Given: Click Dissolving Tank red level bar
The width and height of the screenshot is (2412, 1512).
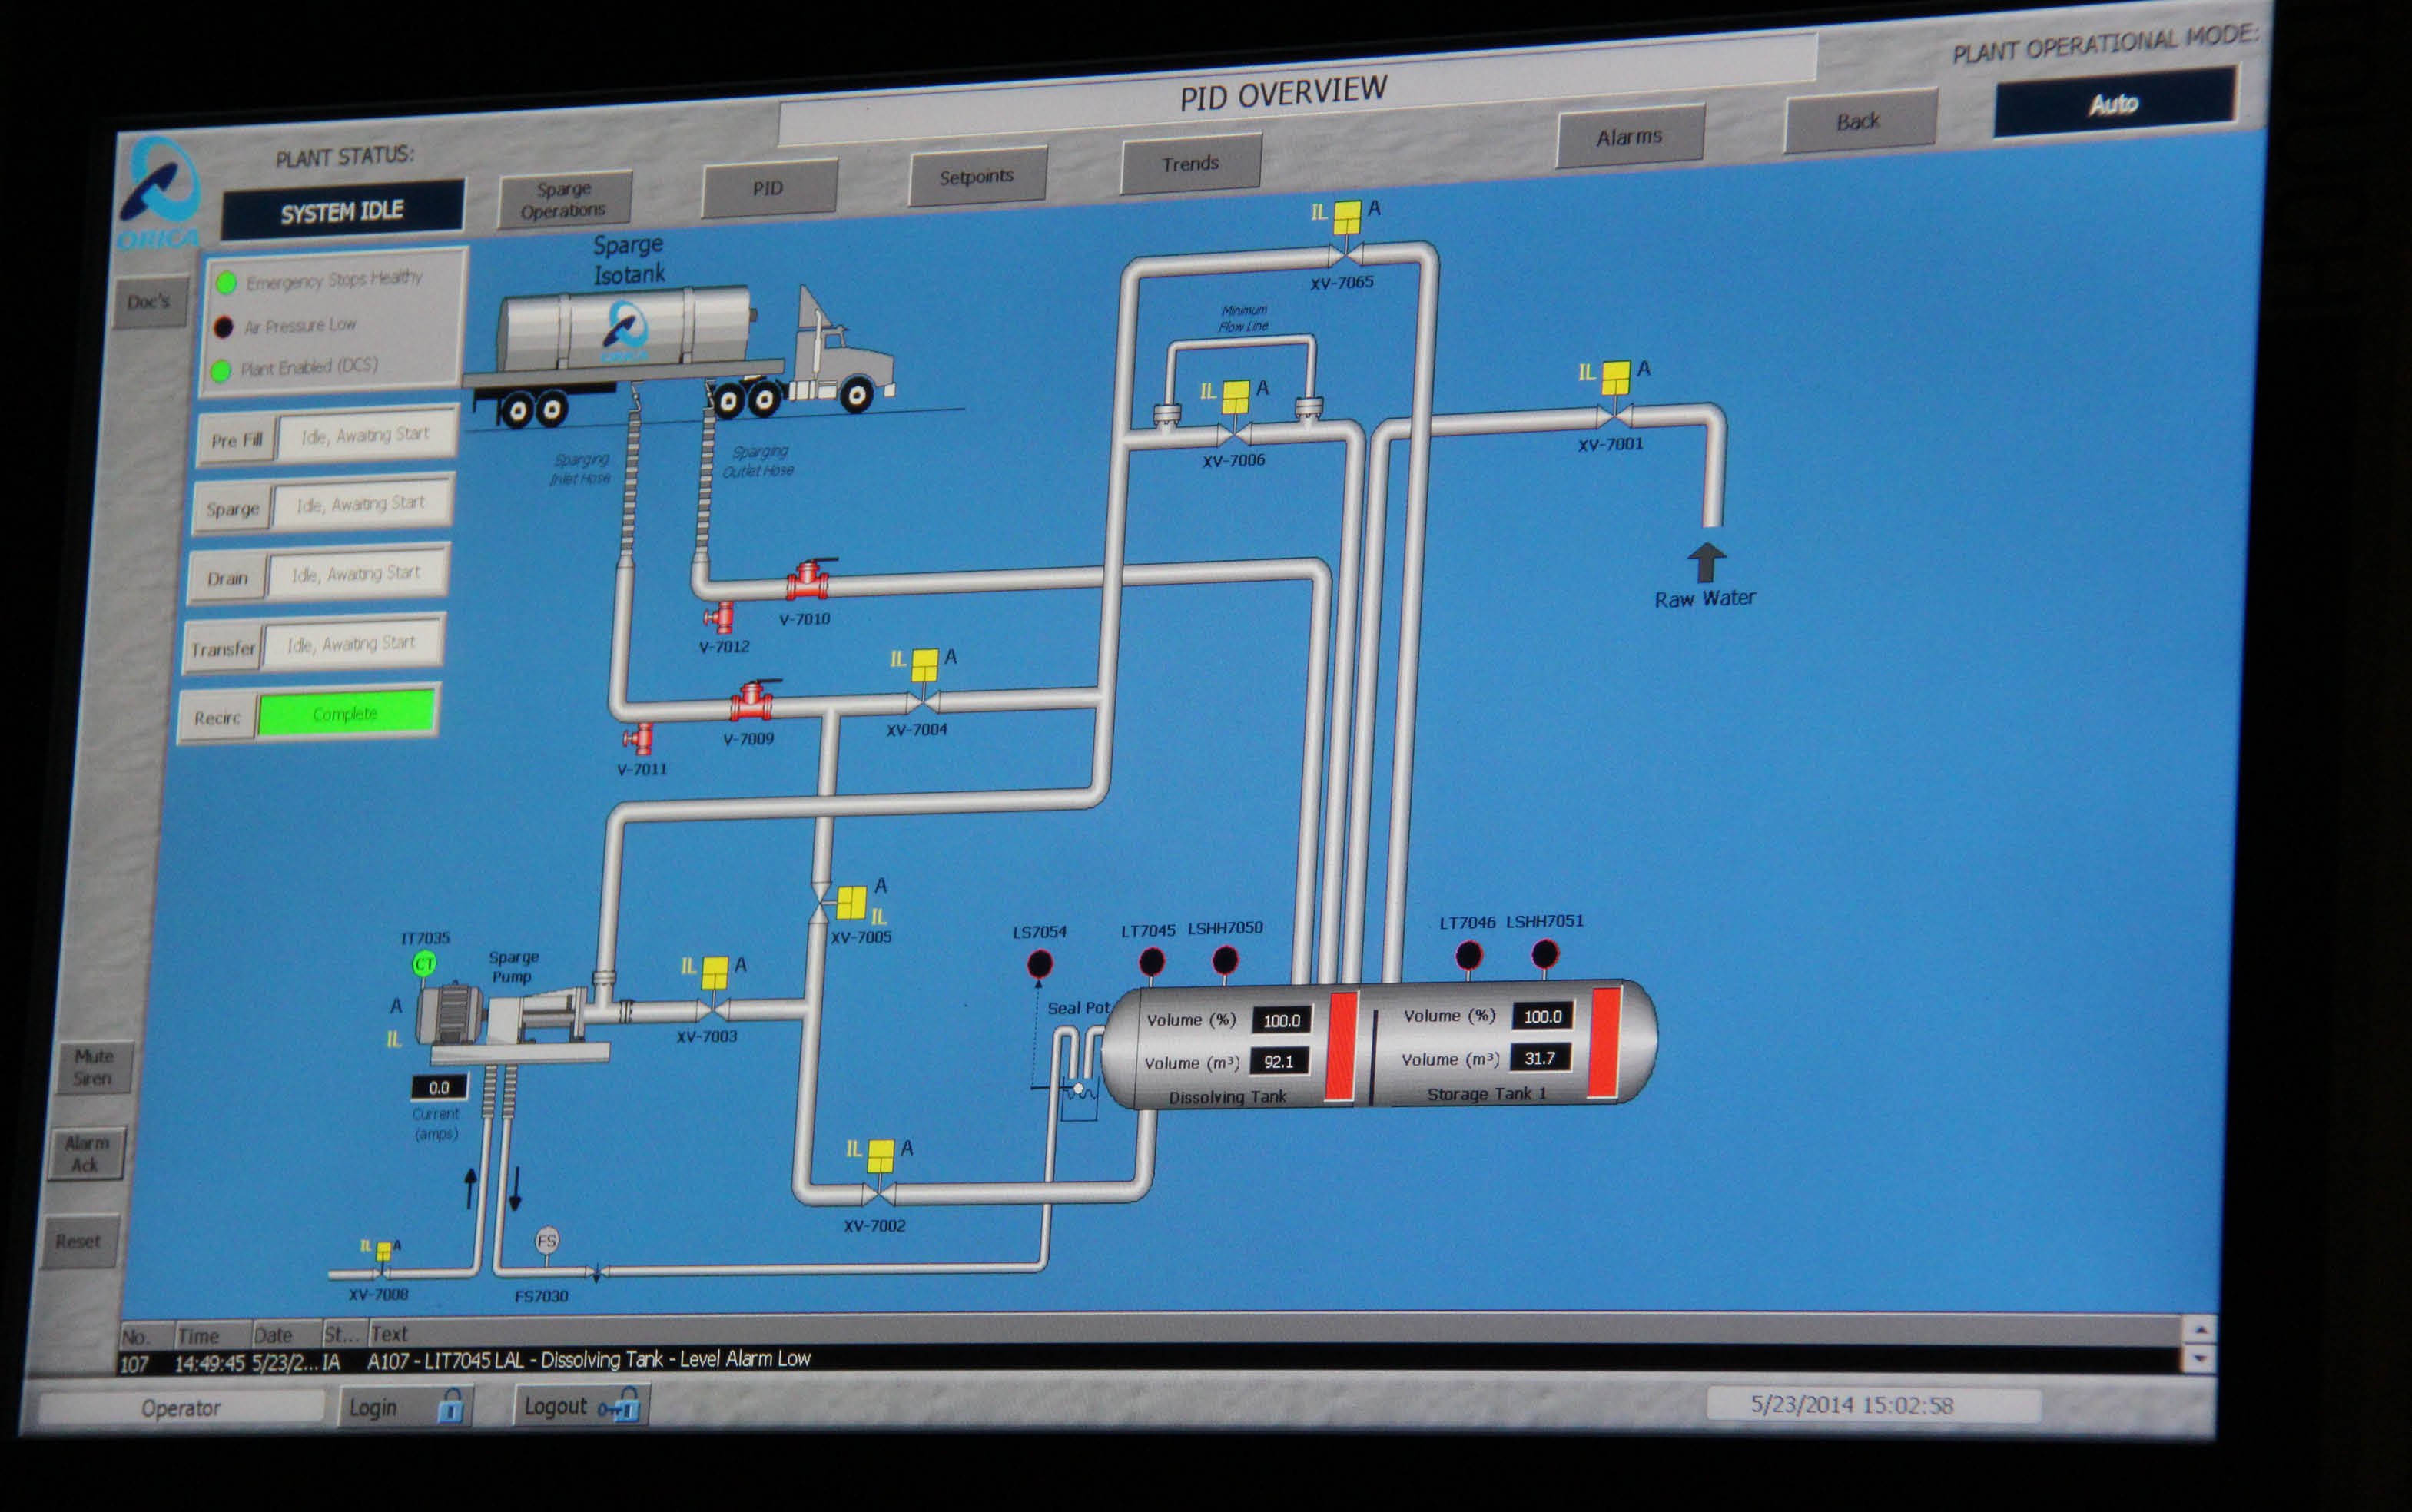Looking at the screenshot, I should tap(1341, 1046).
